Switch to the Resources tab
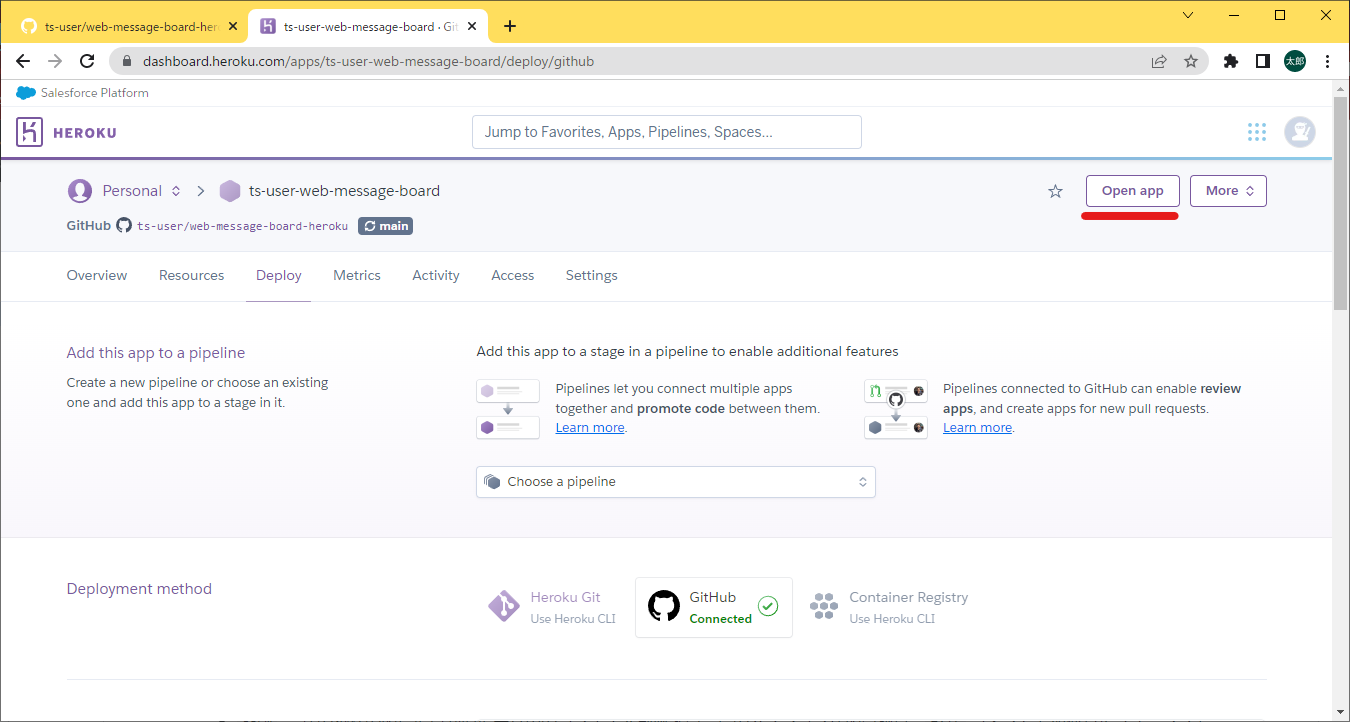The width and height of the screenshot is (1350, 722). click(x=192, y=275)
